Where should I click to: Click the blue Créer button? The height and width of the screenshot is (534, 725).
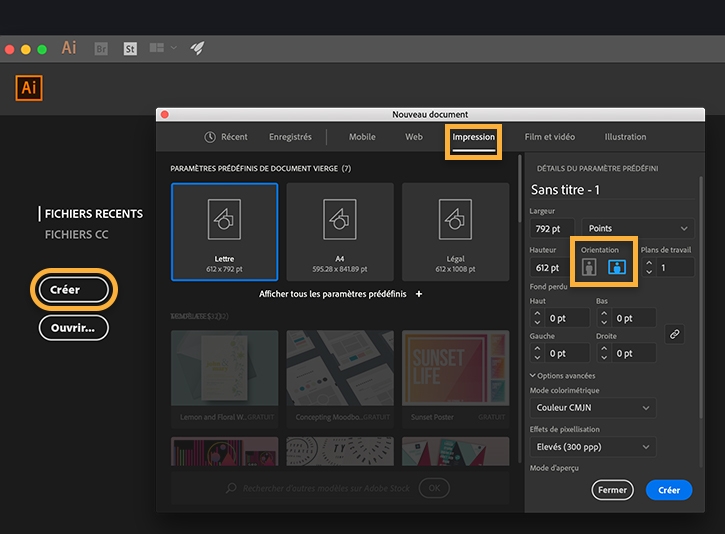669,490
